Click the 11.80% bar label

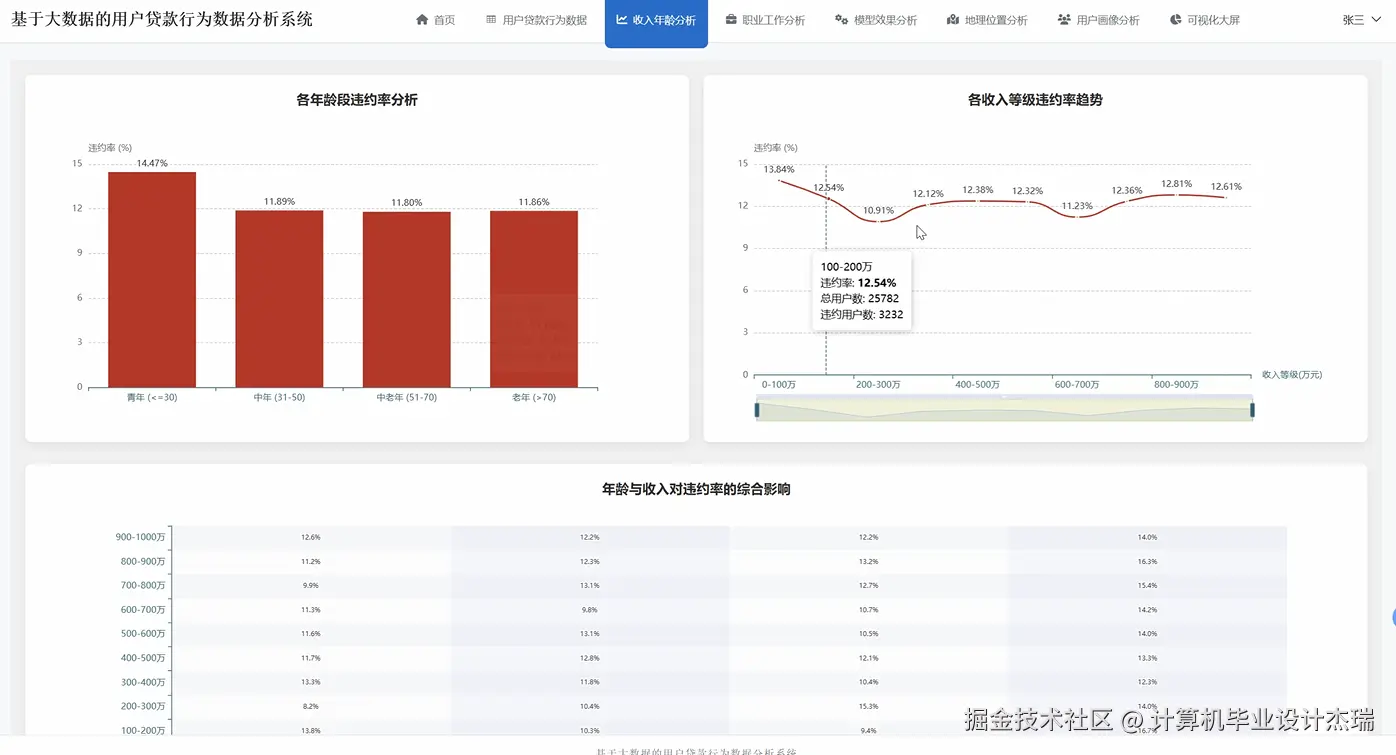click(406, 203)
